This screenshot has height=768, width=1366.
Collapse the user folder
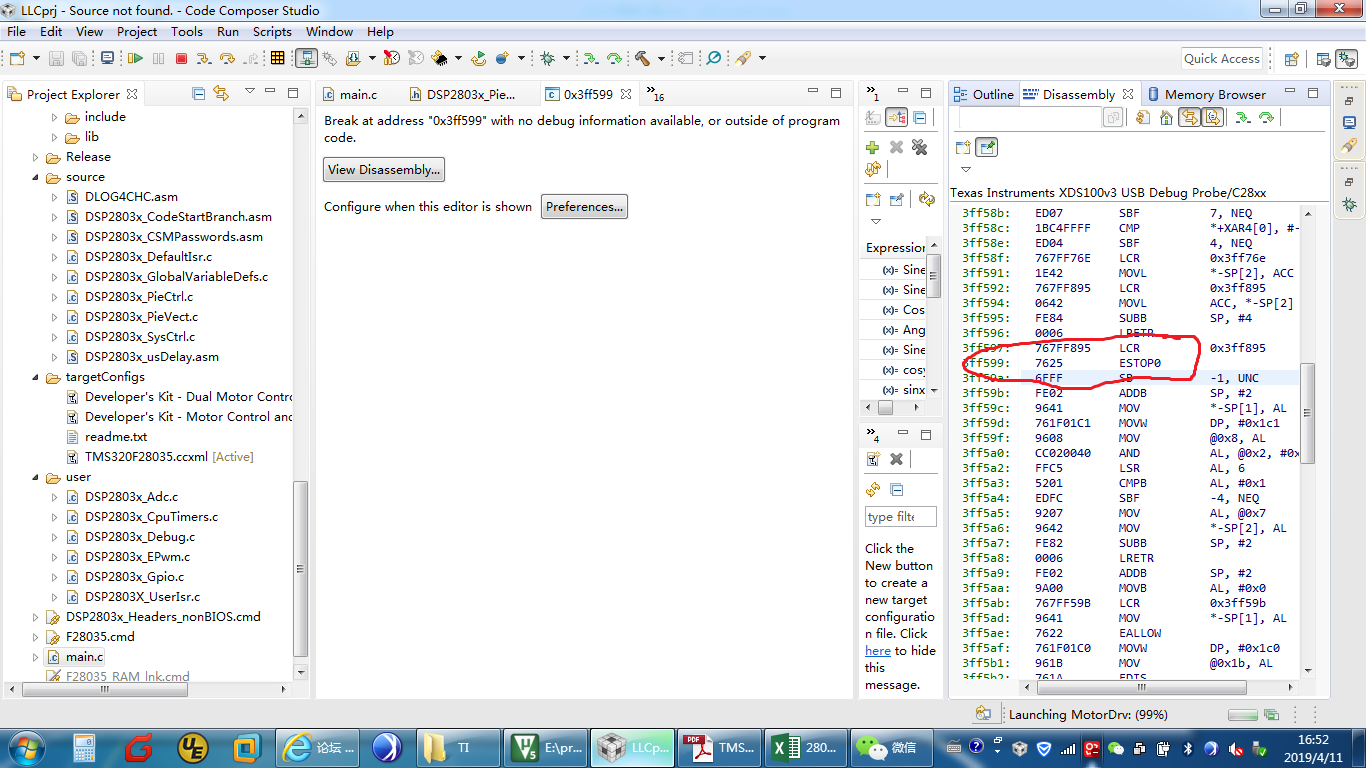click(36, 477)
